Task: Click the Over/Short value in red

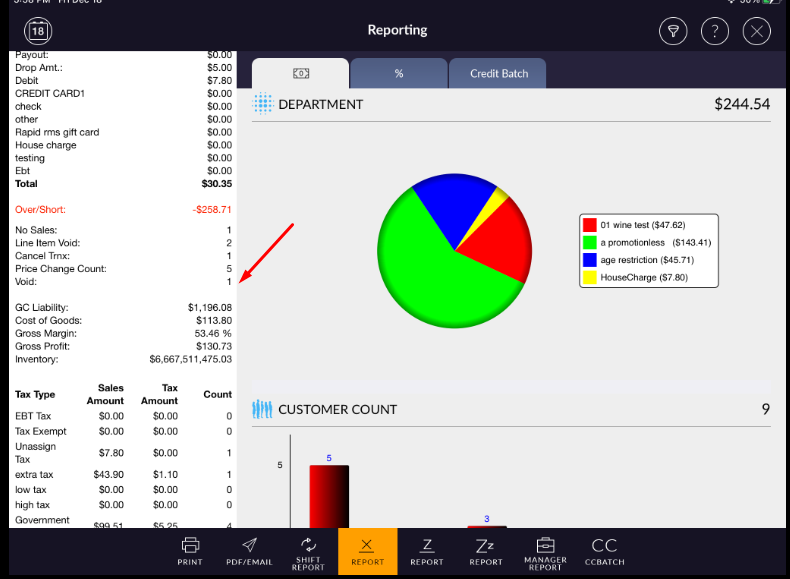Action: pos(211,210)
